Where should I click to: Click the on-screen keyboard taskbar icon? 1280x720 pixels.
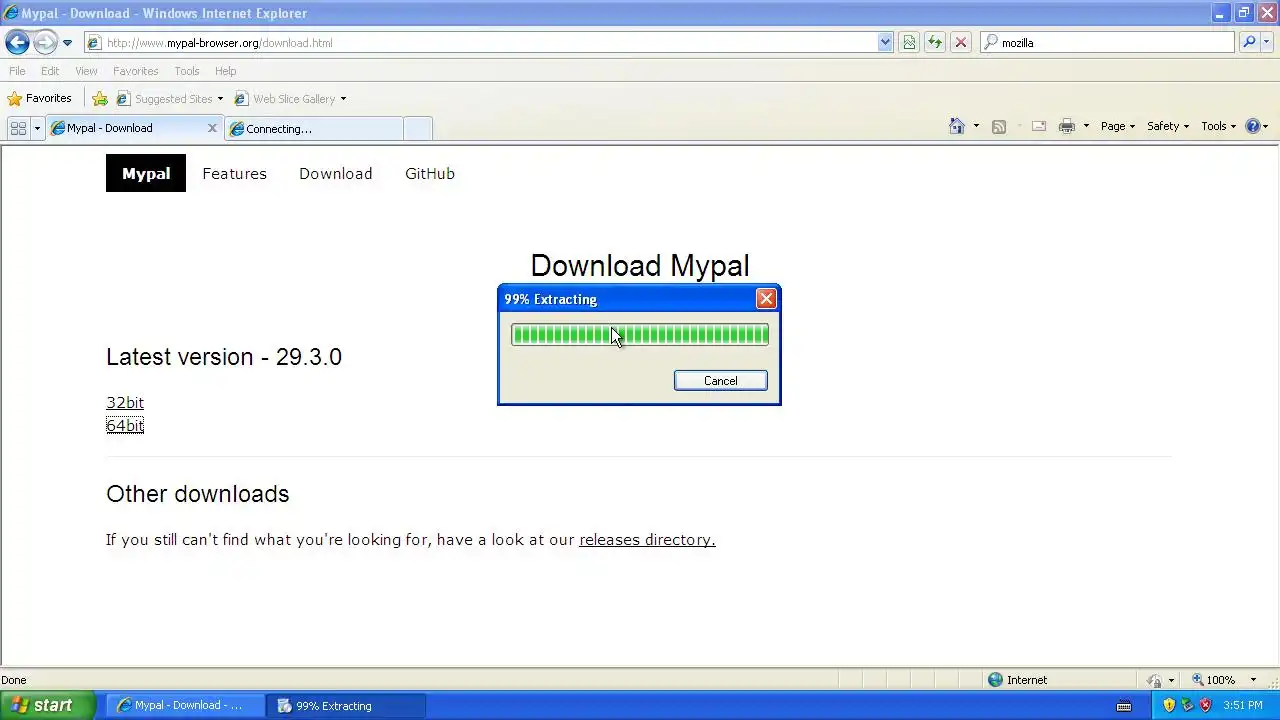[x=1123, y=706]
